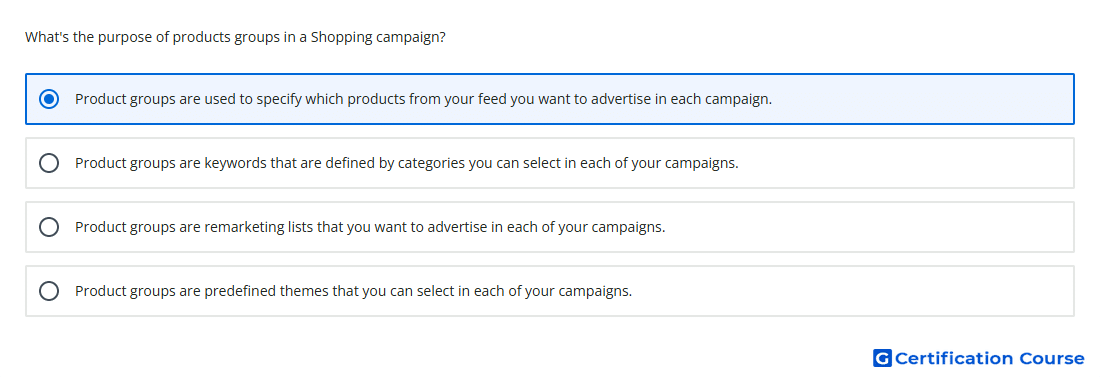Click answer text about products from your feed
The width and height of the screenshot is (1100, 377).
click(x=424, y=99)
